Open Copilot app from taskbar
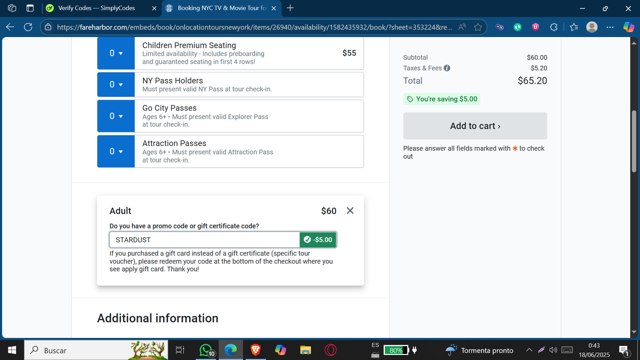This screenshot has width=640, height=360. [280, 350]
